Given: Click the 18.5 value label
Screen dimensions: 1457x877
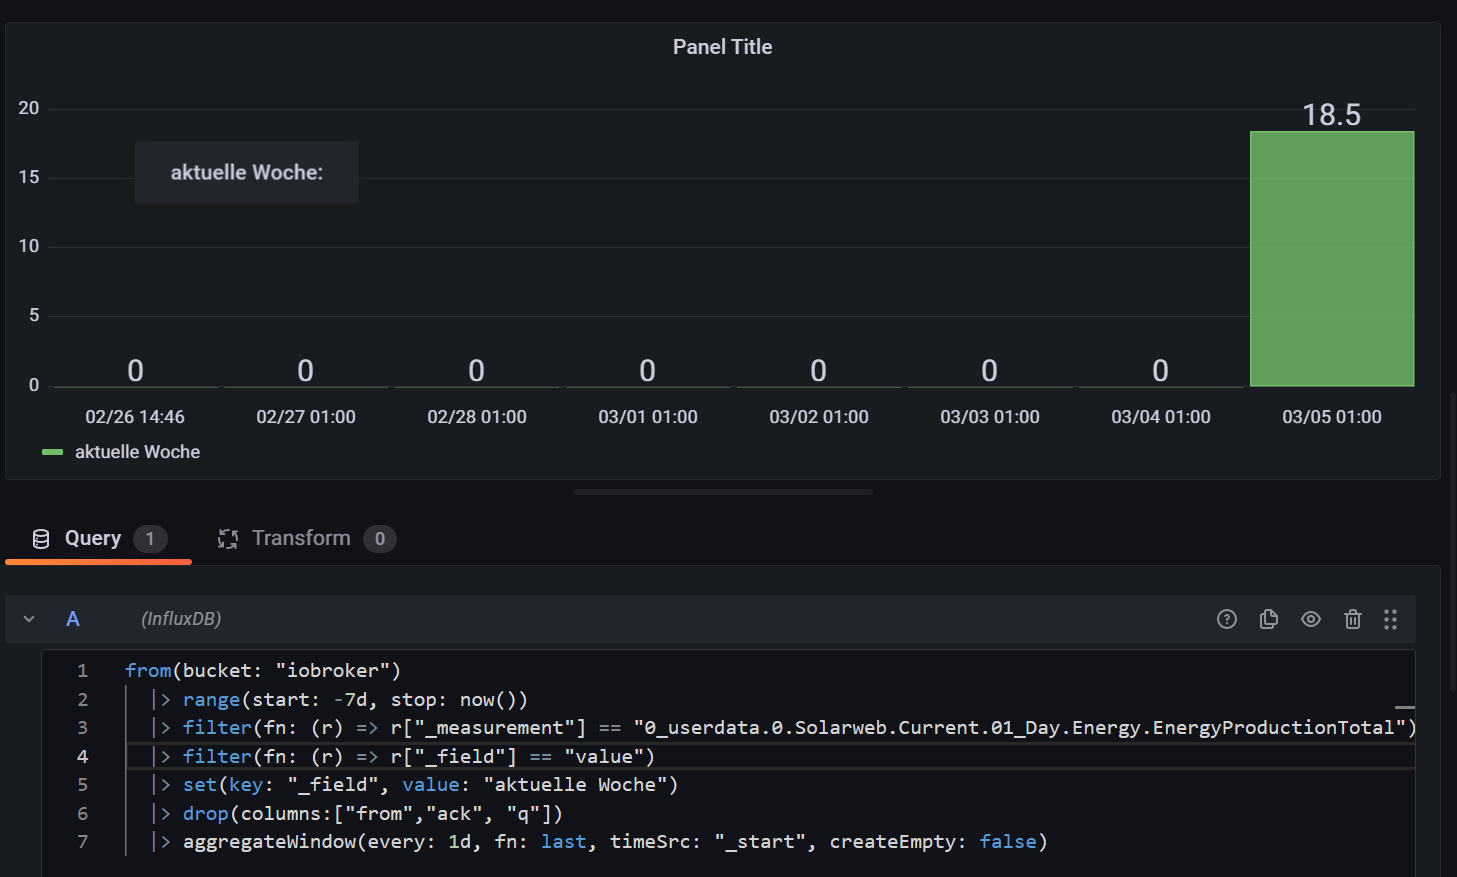Looking at the screenshot, I should 1332,115.
